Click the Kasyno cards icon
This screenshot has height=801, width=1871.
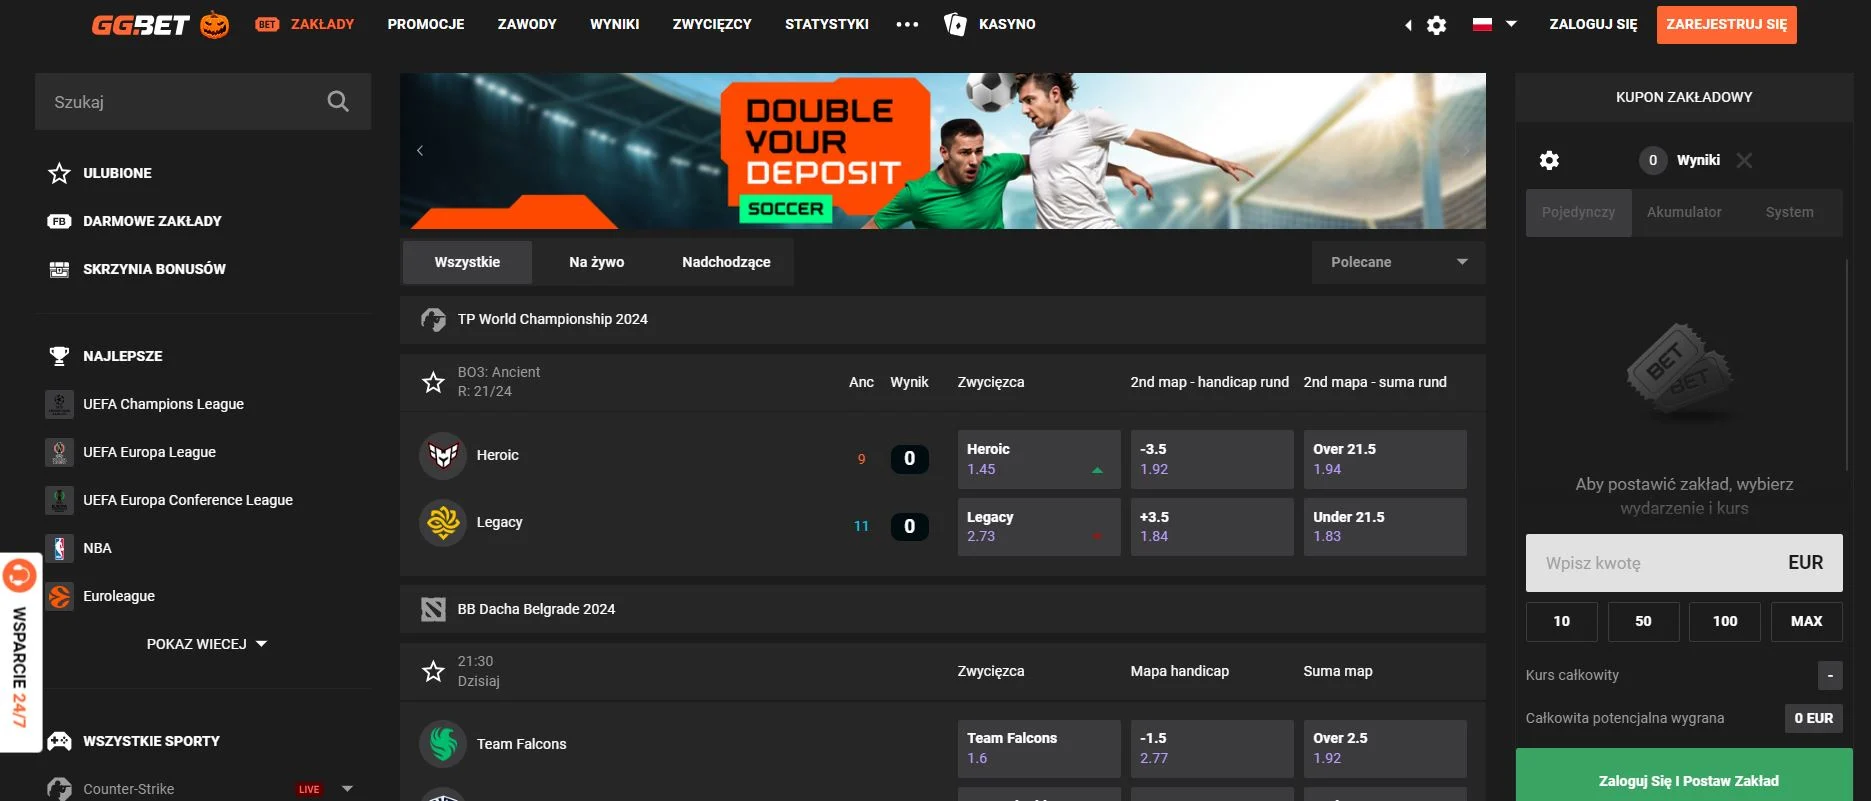(x=955, y=24)
